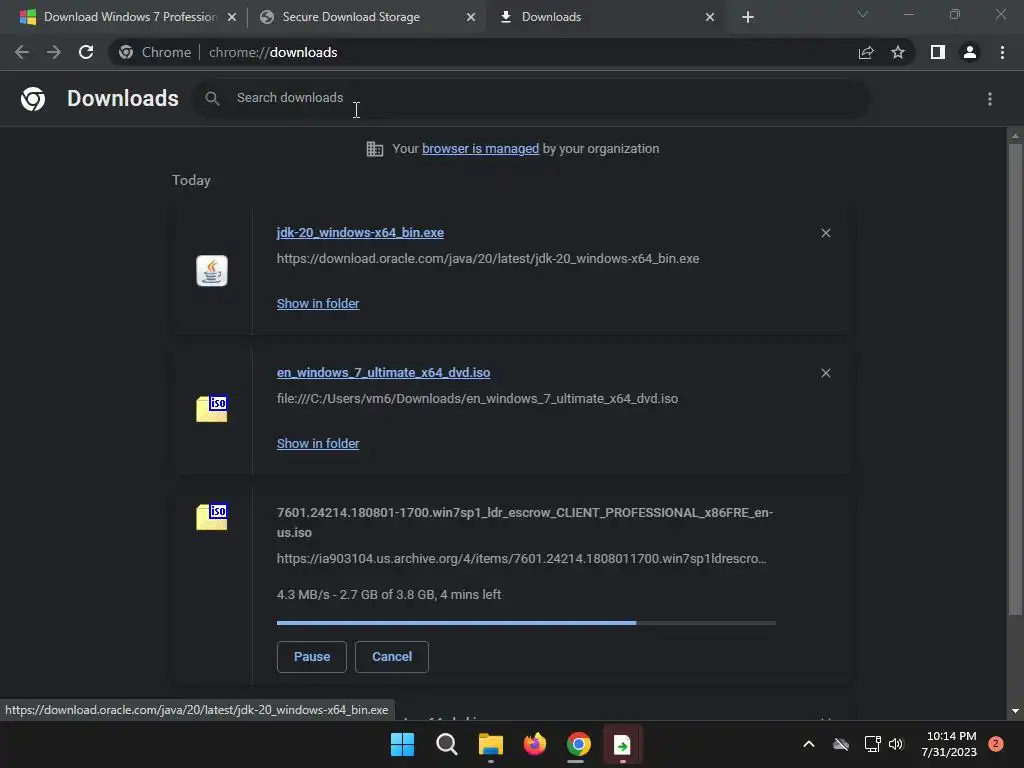The width and height of the screenshot is (1024, 768).
Task: Reload the downloads page
Action: pos(86,52)
